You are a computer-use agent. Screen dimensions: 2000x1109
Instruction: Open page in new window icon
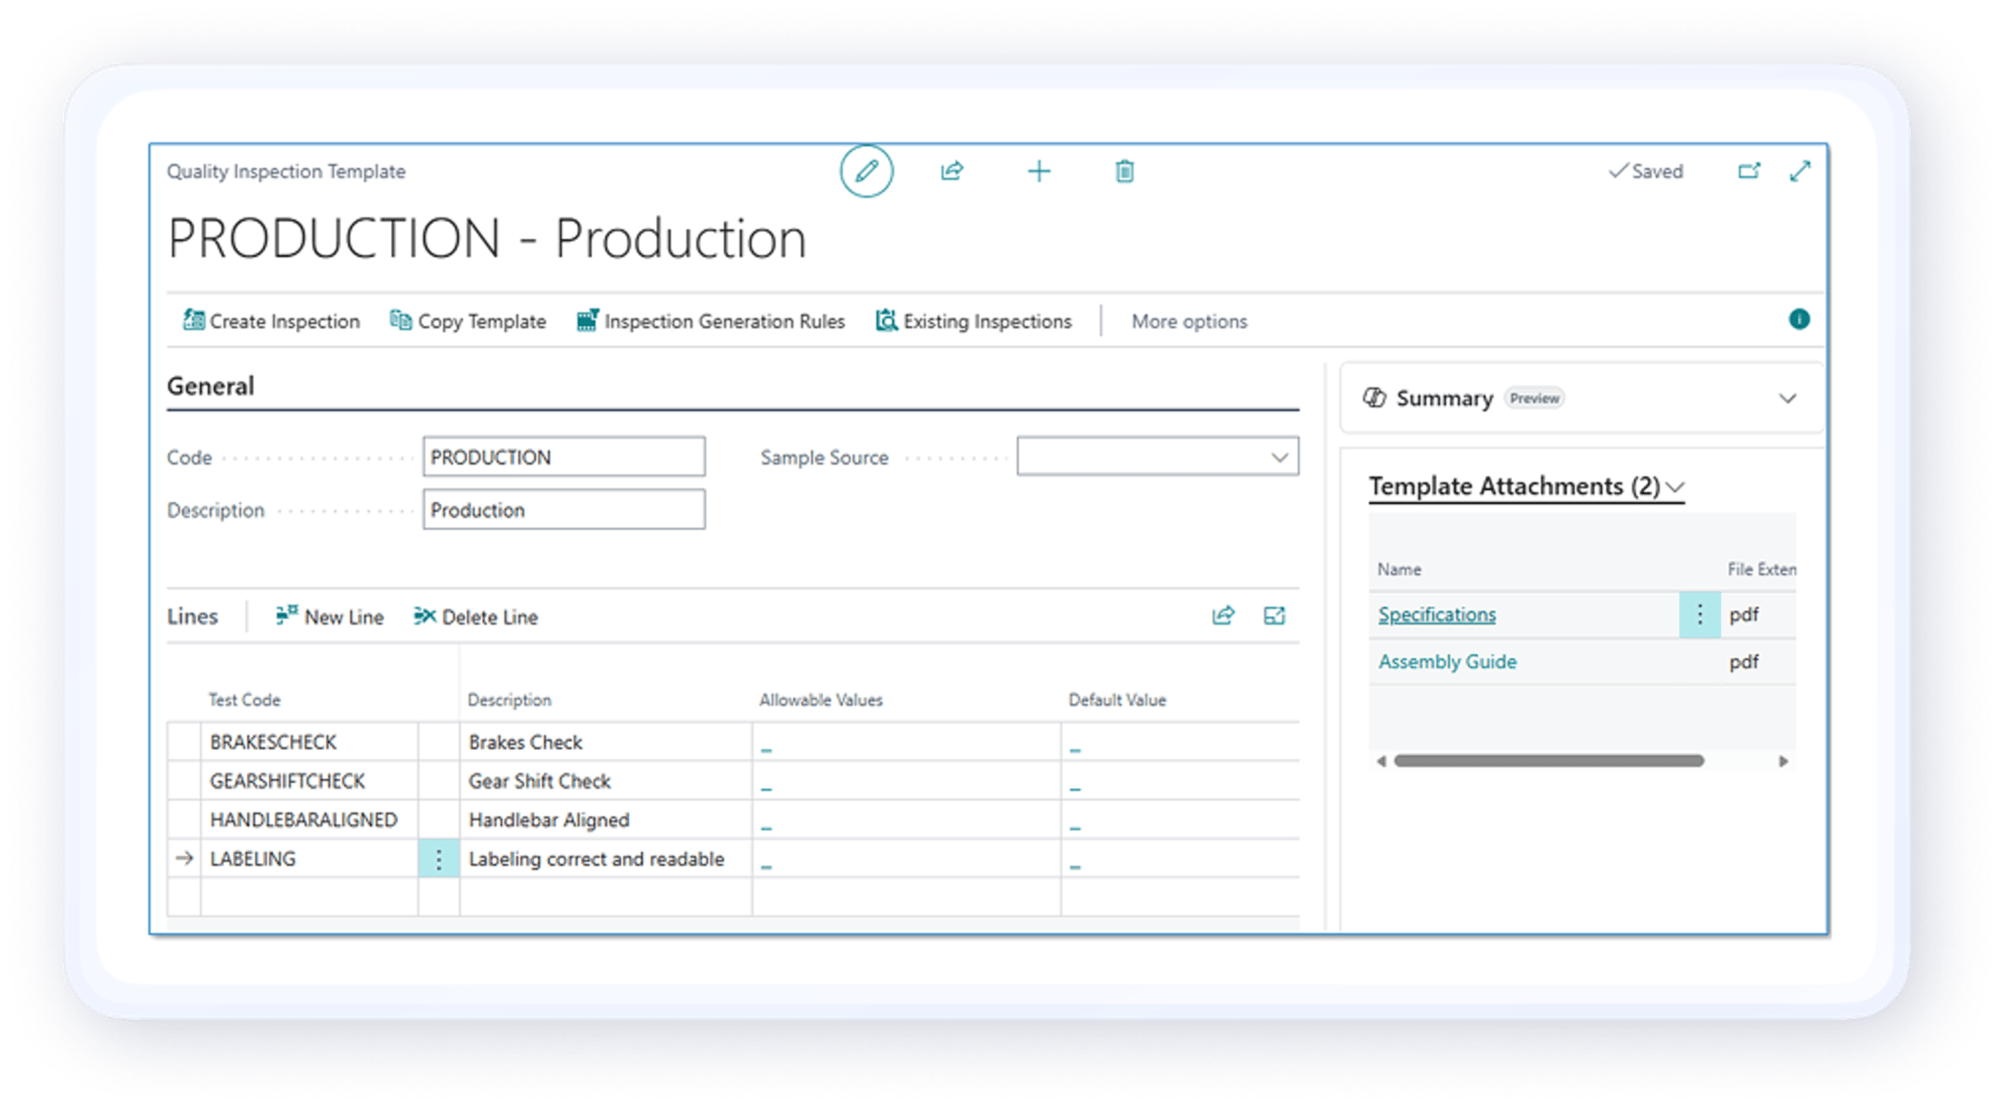[x=1749, y=172]
